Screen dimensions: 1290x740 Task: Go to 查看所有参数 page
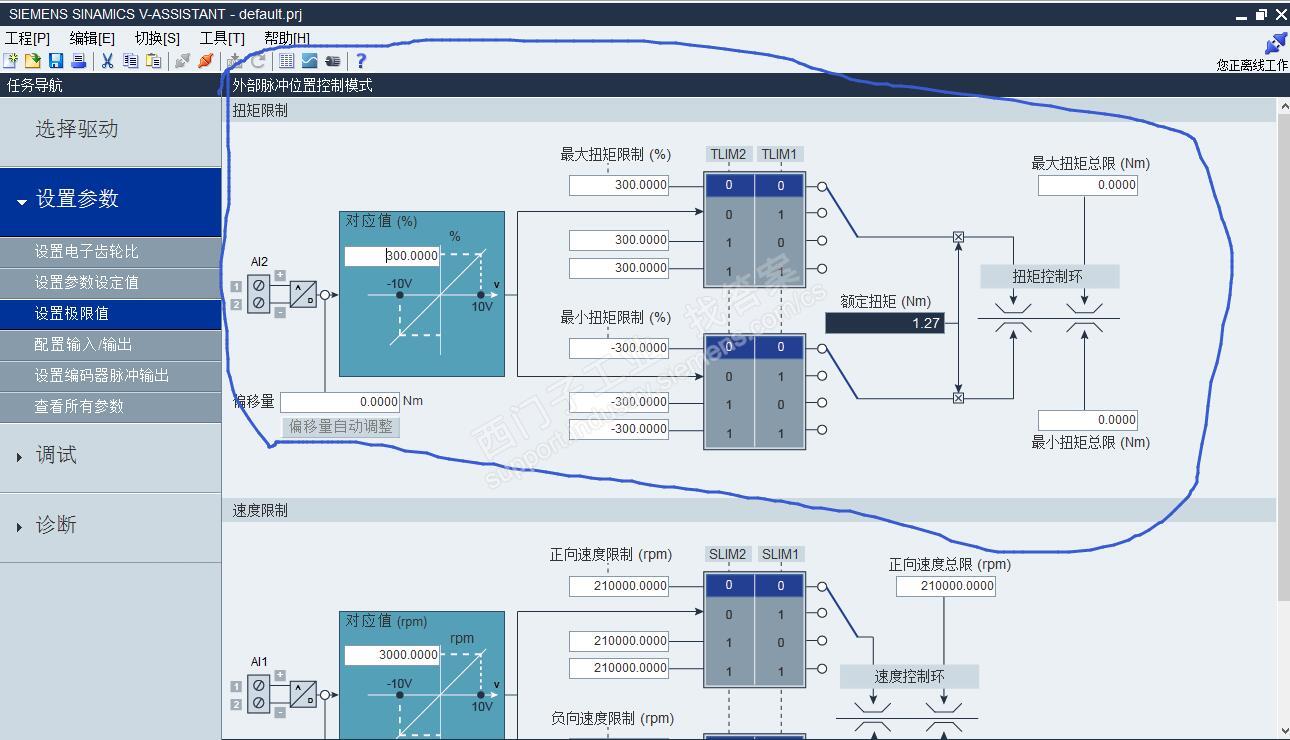(x=110, y=407)
